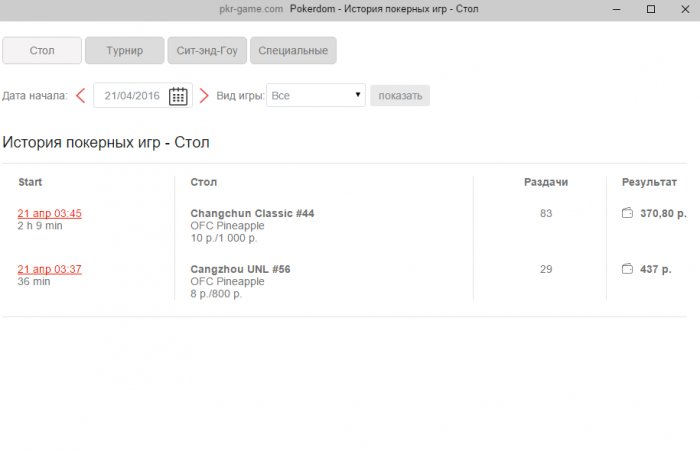Expand the Вид игры dropdown

[316, 95]
